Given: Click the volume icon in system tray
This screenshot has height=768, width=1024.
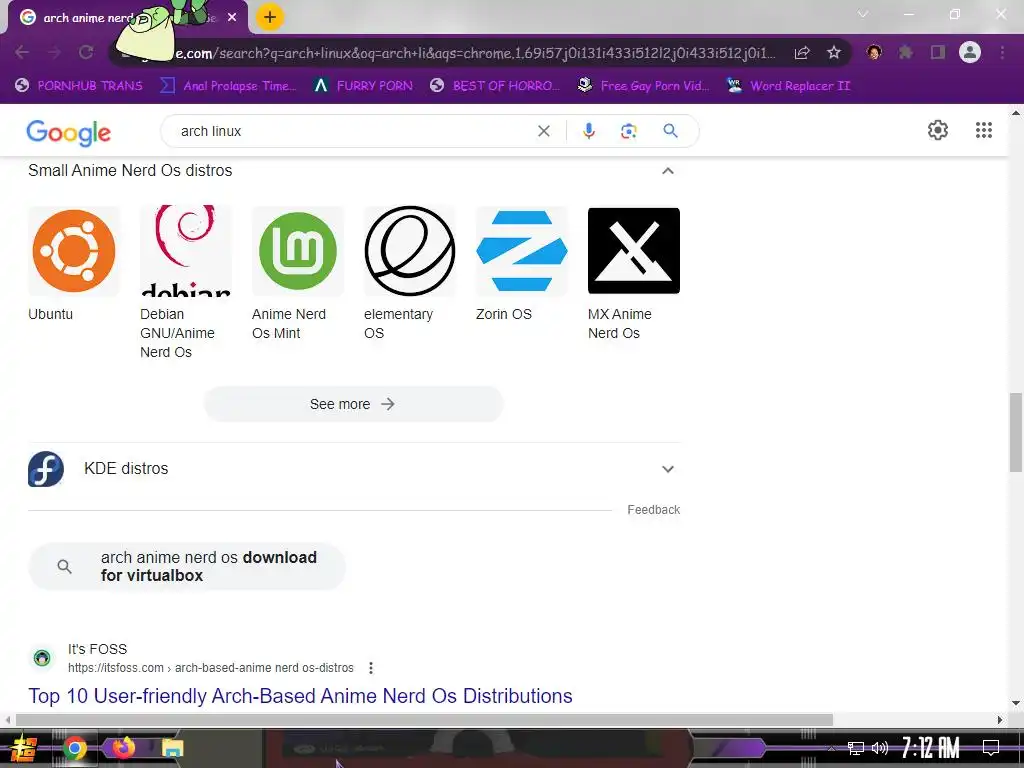Looking at the screenshot, I should click(880, 748).
